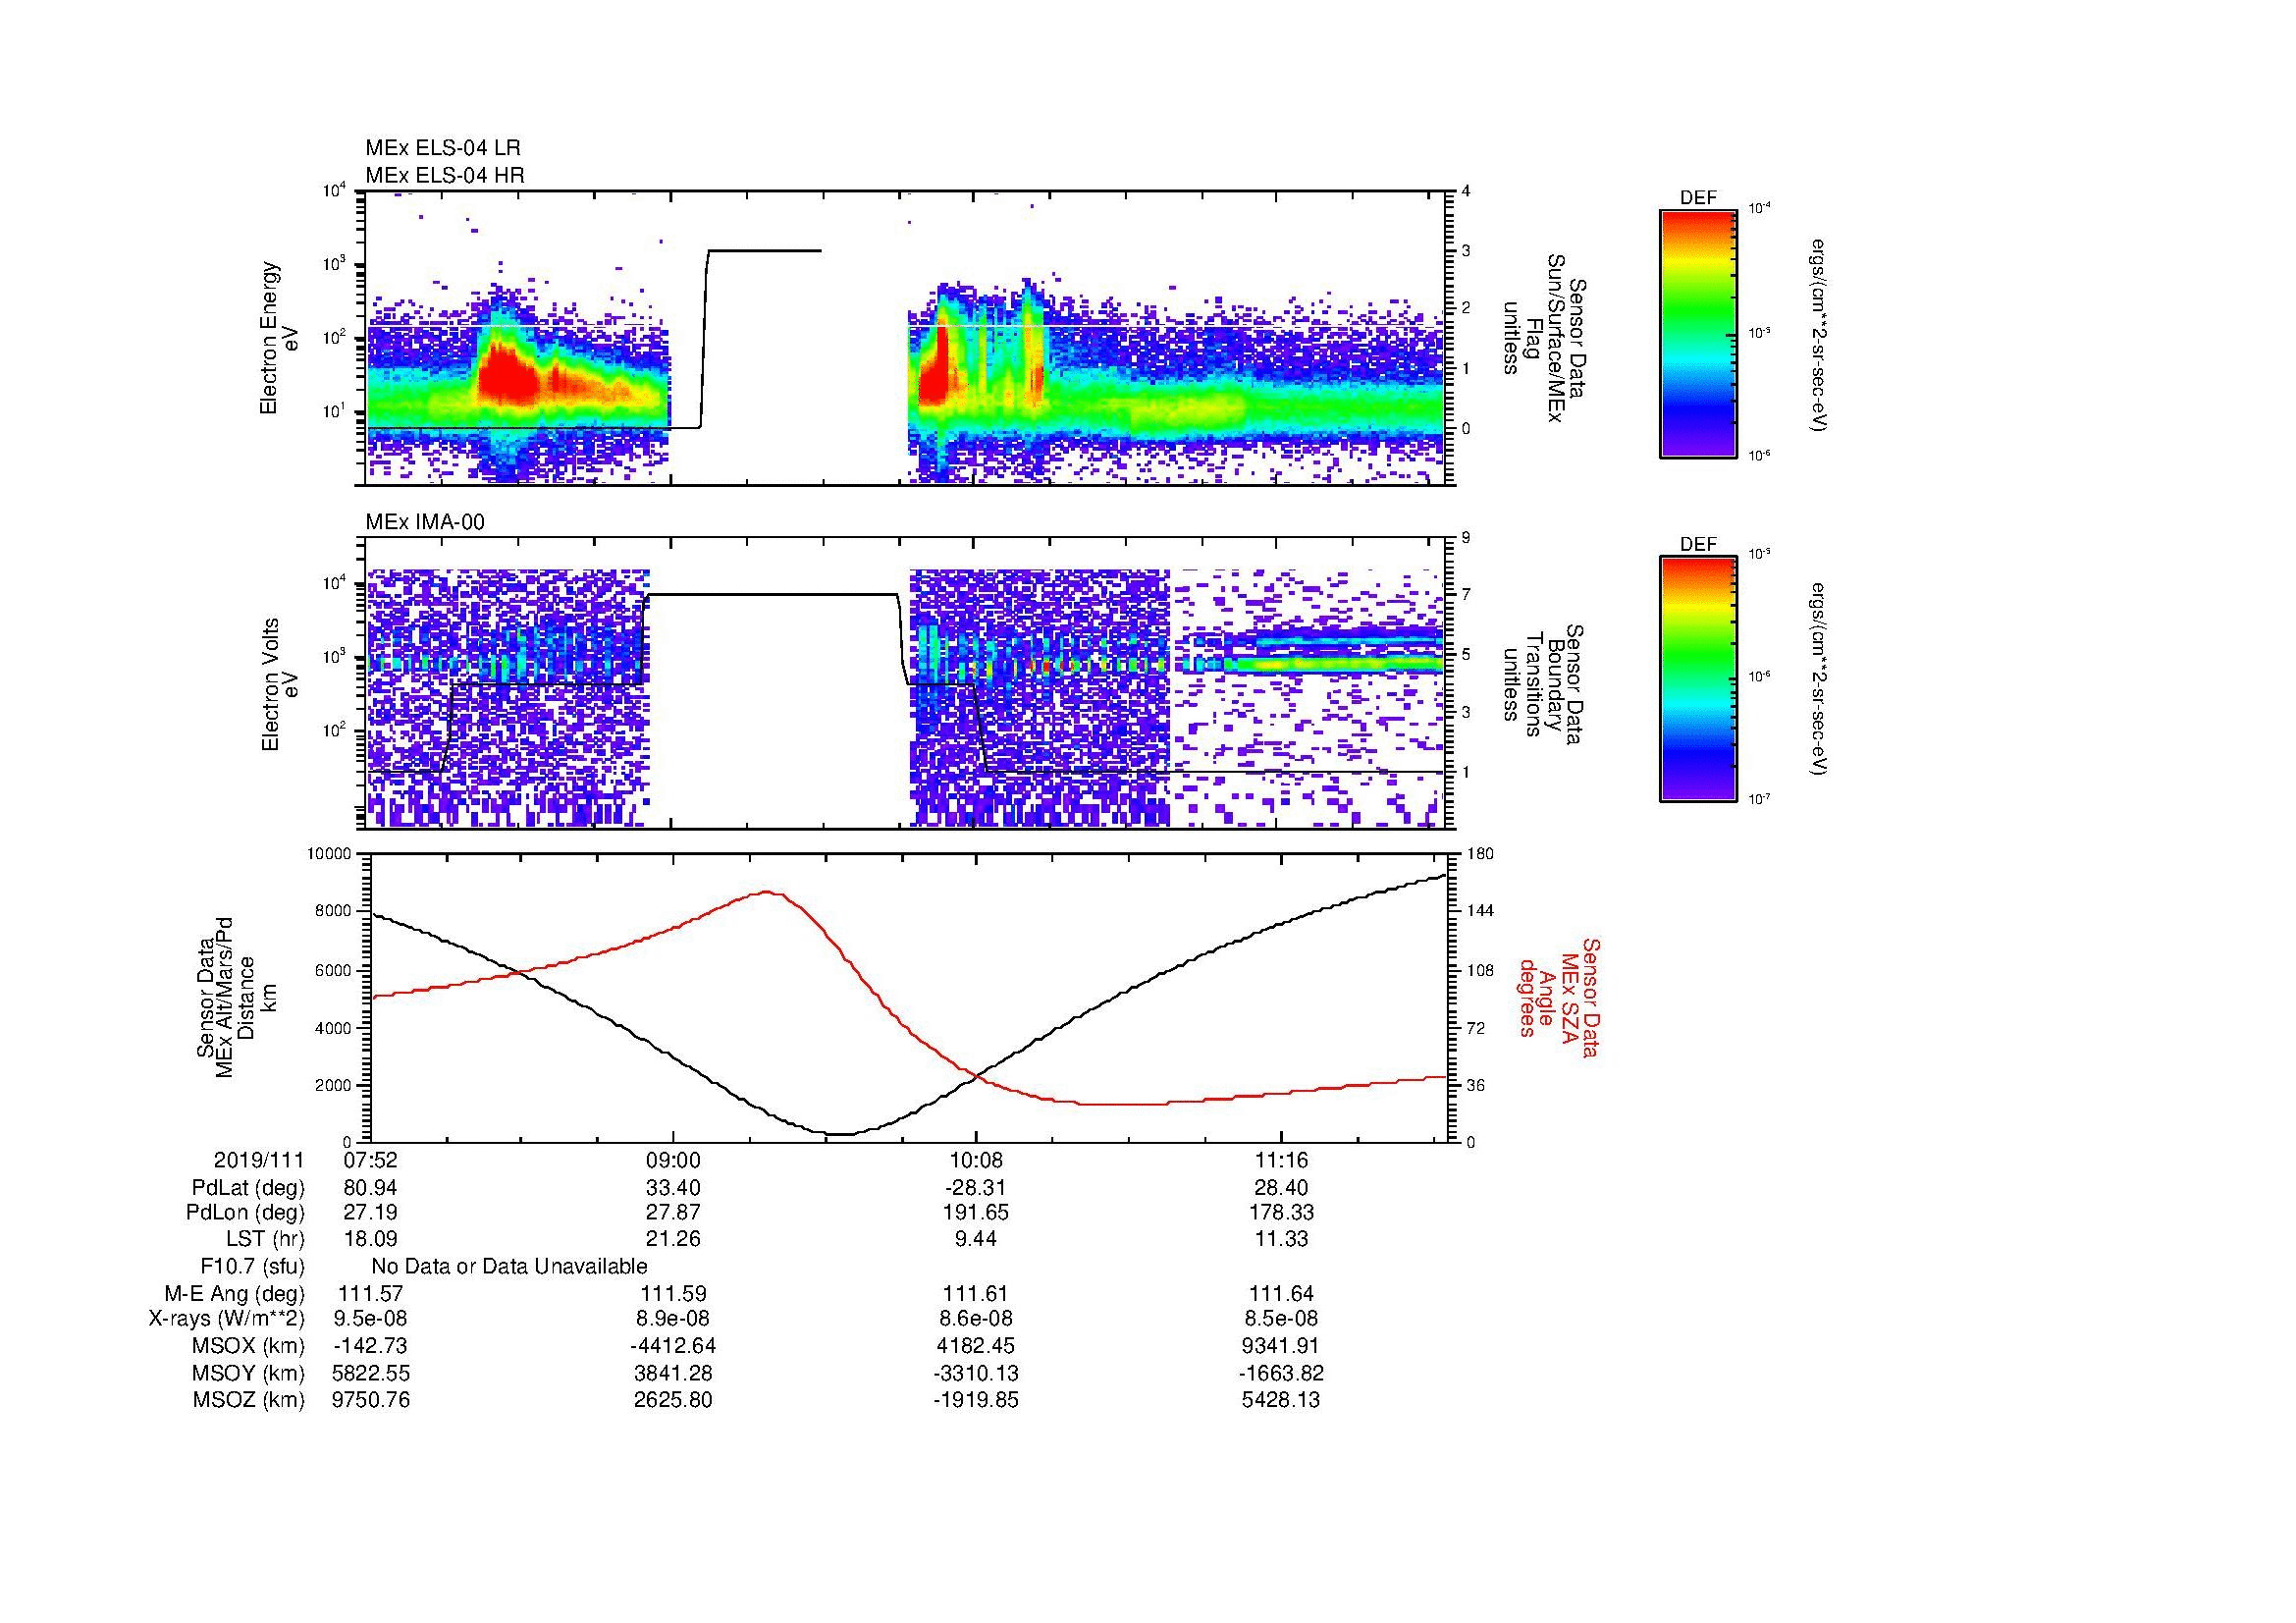Click the 'Electron Energy eV' axis label
Screen dimensions: 2296x1623
point(280,338)
